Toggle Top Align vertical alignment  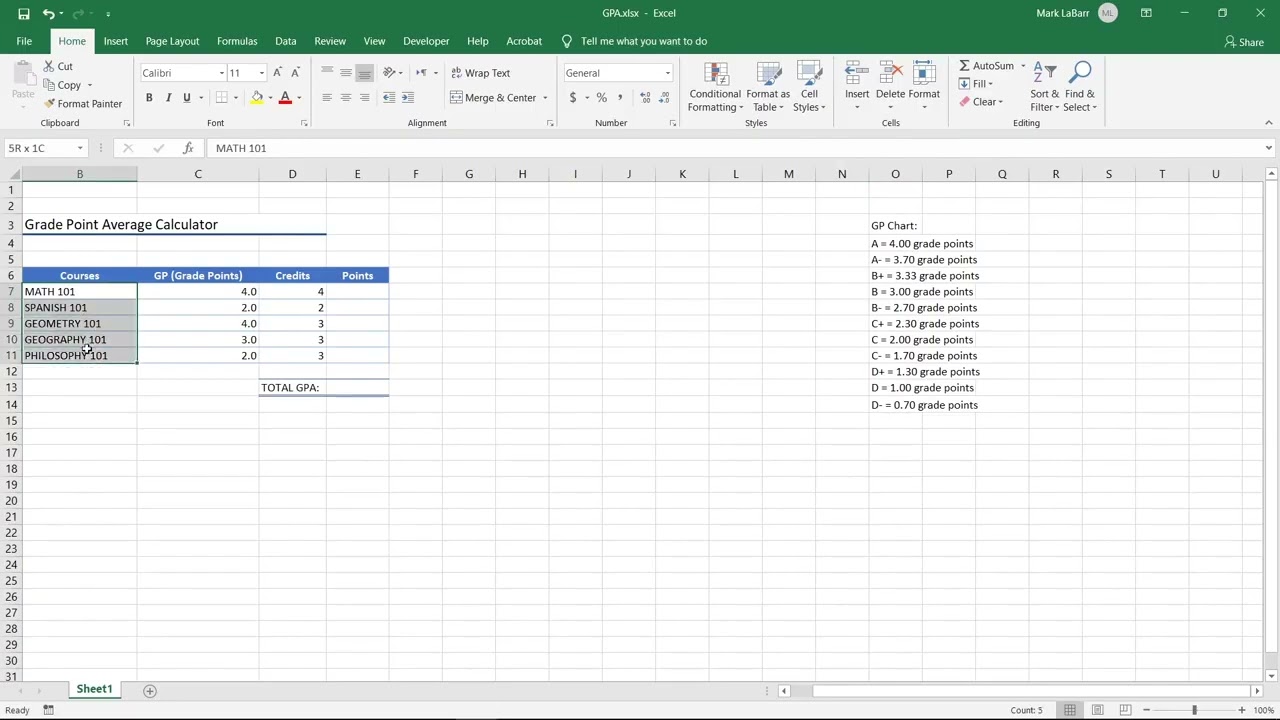[x=327, y=73]
